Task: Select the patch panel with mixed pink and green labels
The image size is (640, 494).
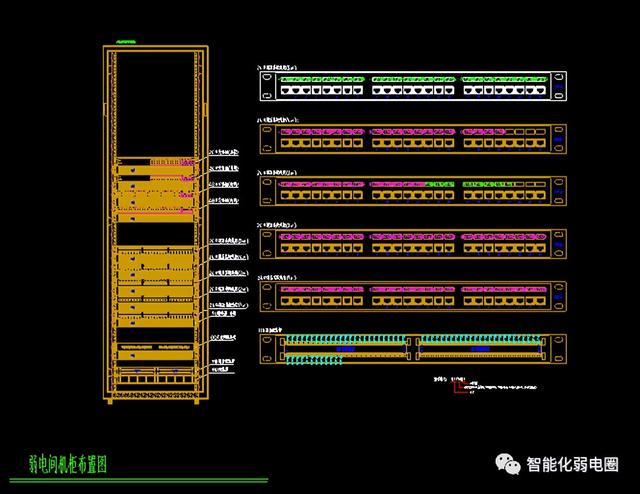Action: [x=413, y=191]
